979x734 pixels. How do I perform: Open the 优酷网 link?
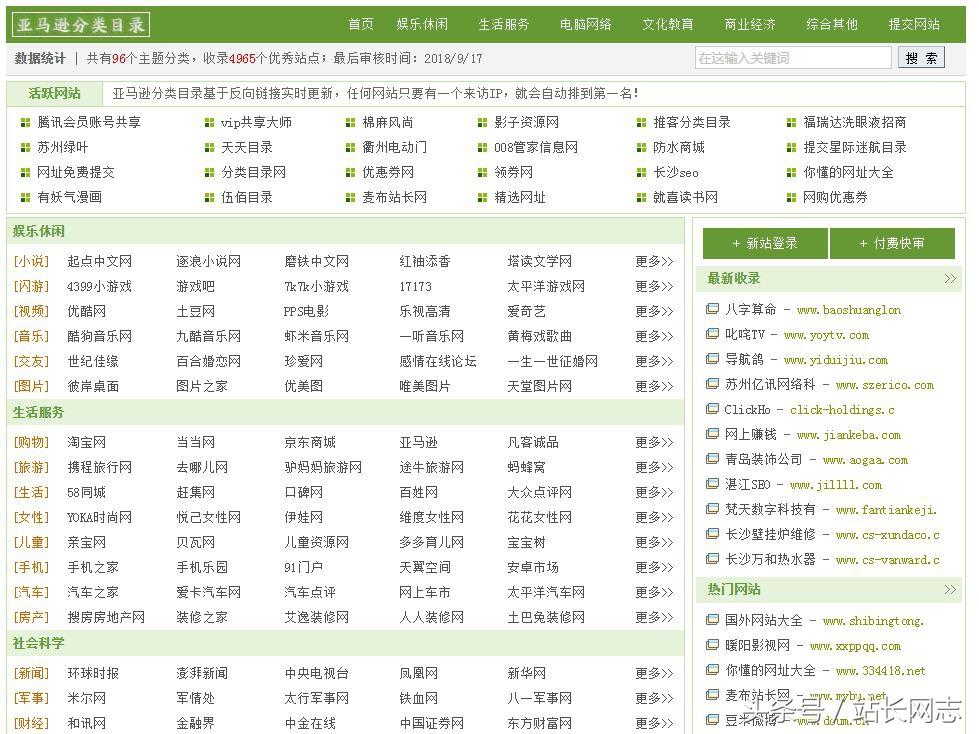[86, 311]
